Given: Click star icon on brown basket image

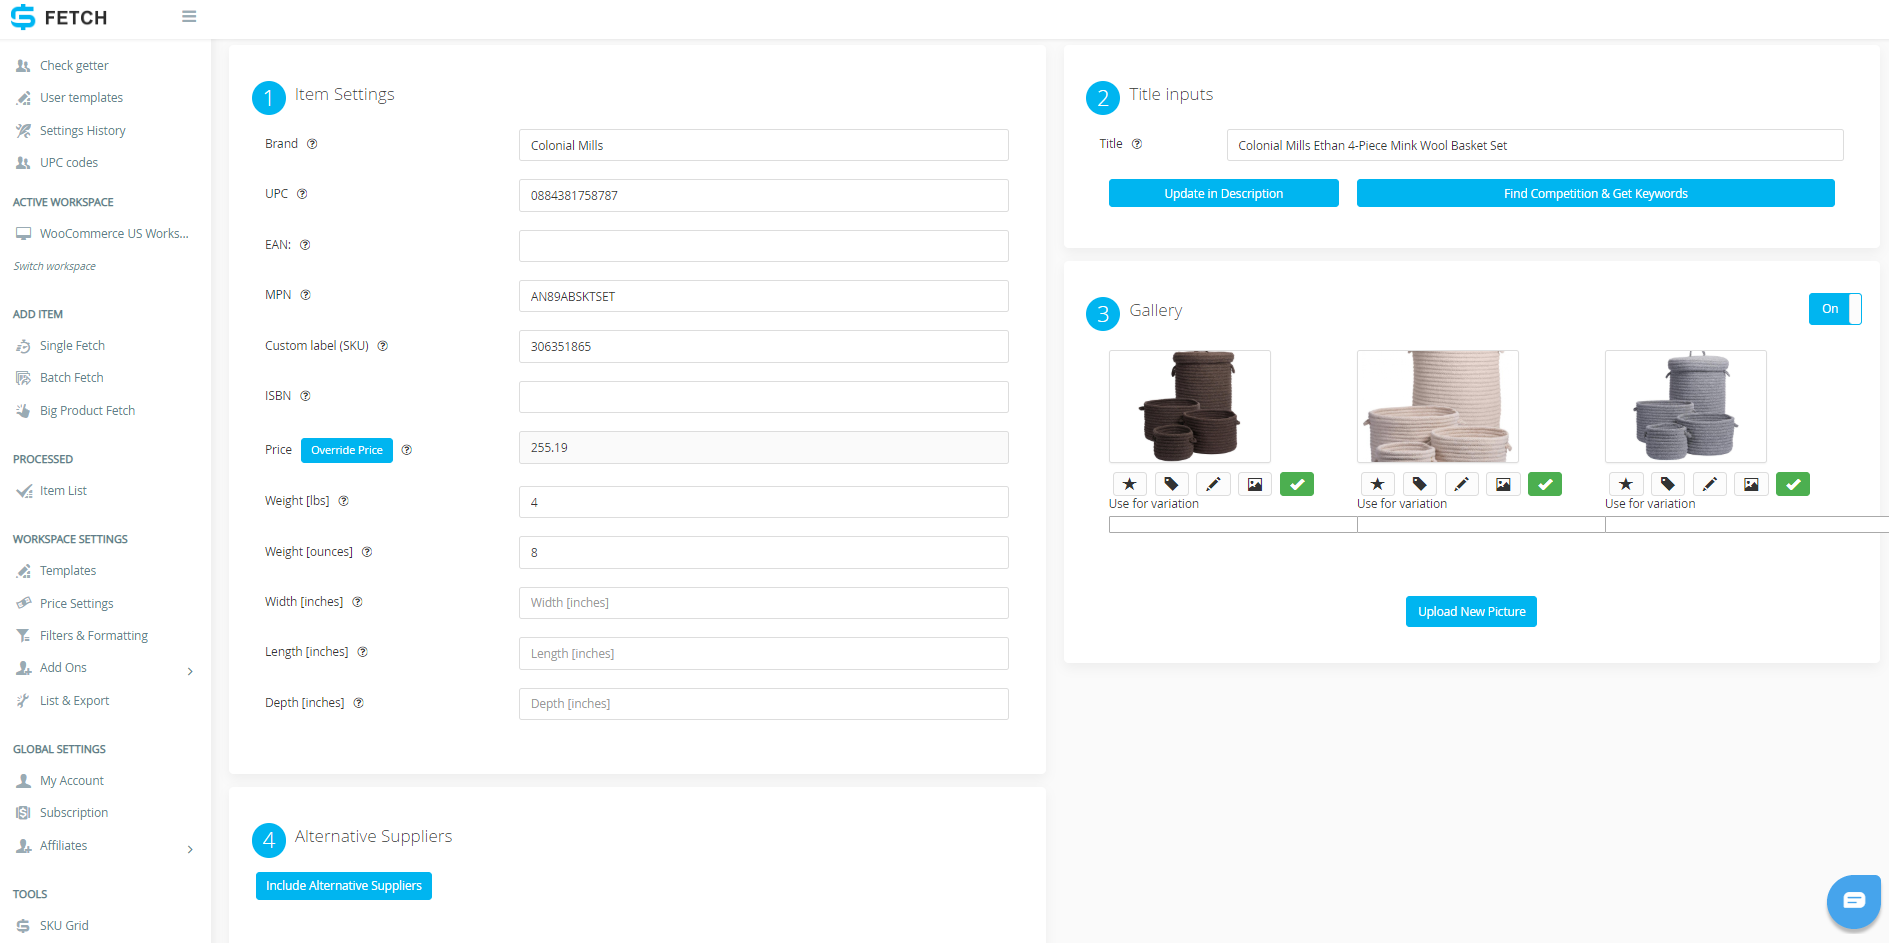Looking at the screenshot, I should tap(1129, 484).
